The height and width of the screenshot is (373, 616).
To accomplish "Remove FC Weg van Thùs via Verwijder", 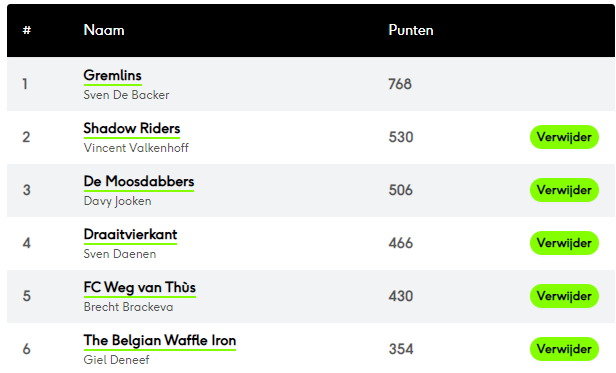I will [564, 296].
